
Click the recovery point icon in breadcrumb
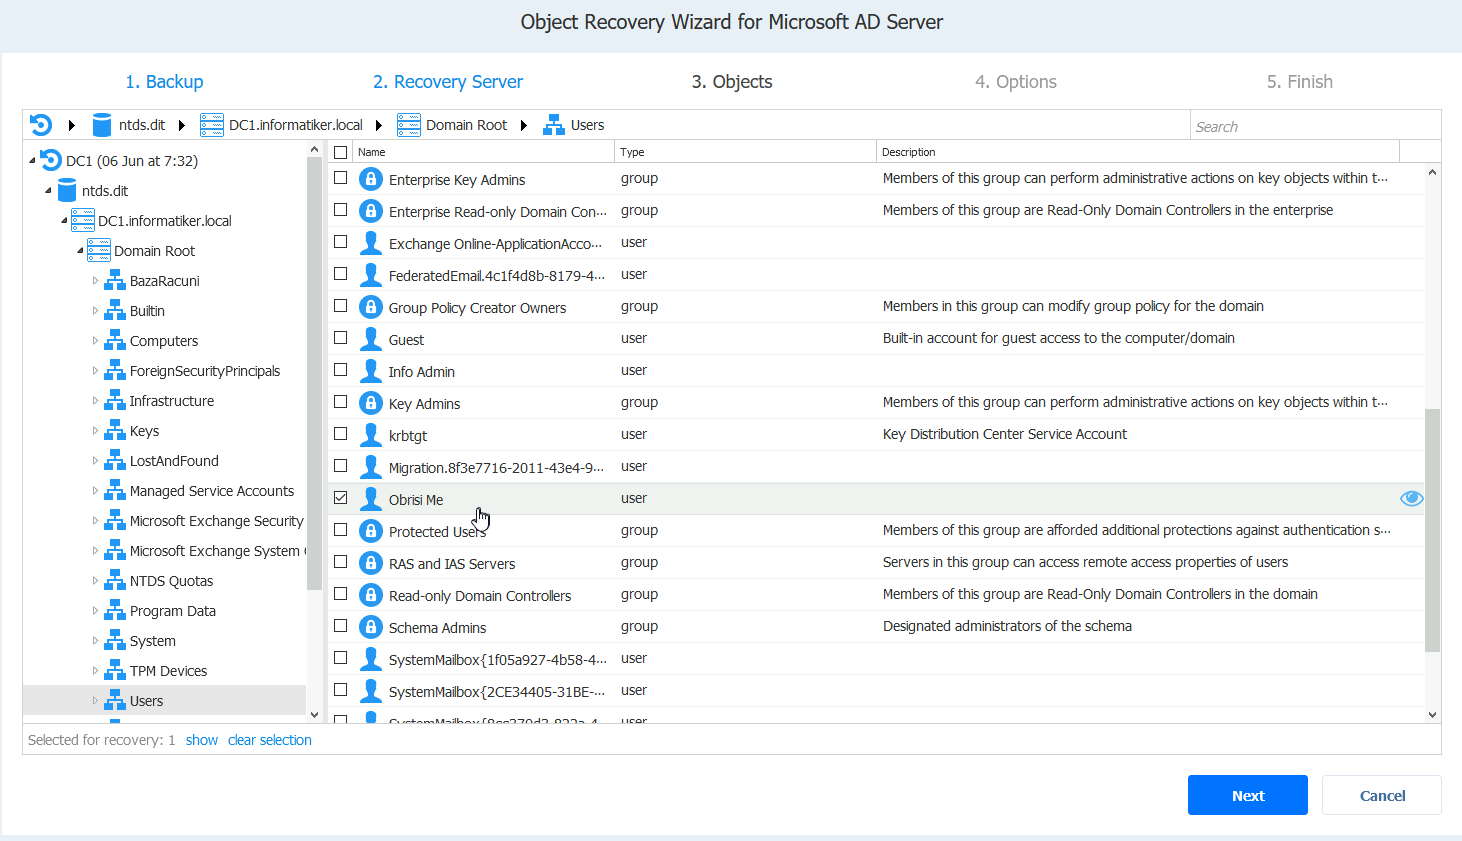click(41, 125)
